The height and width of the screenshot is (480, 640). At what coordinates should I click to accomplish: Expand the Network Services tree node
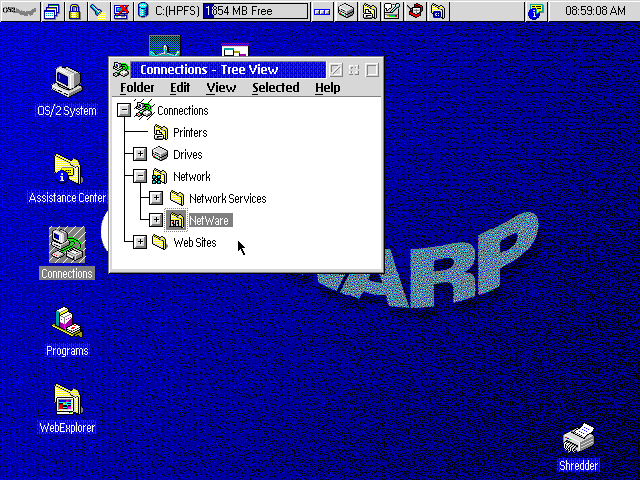click(x=156, y=198)
